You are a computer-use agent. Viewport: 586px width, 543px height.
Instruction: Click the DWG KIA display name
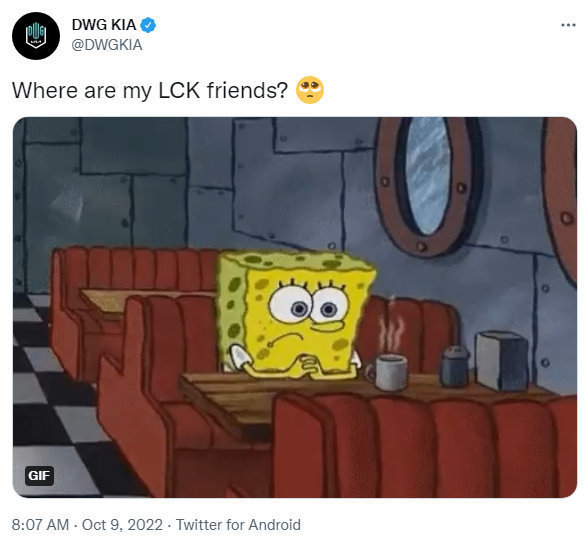pyautogui.click(x=104, y=25)
